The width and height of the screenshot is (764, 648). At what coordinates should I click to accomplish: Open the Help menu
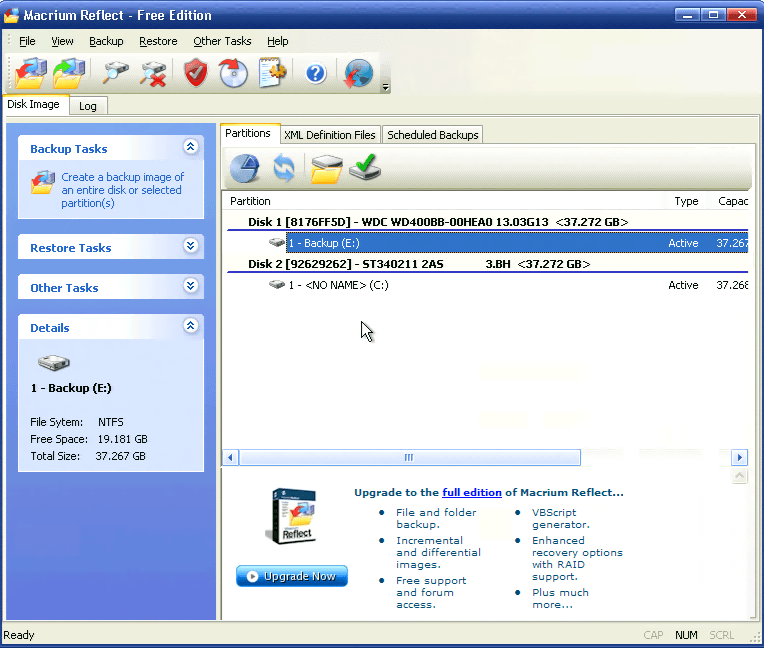[x=278, y=41]
